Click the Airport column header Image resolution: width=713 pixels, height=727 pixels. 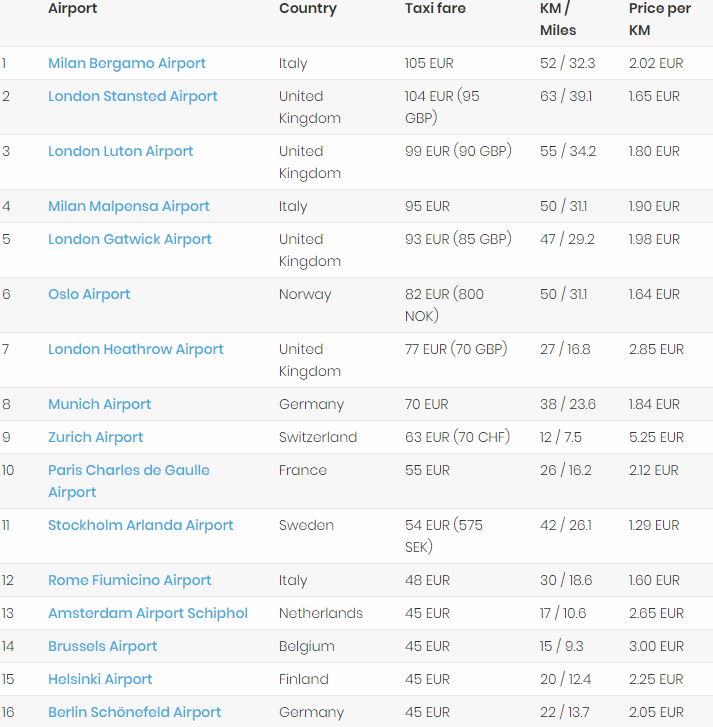[x=73, y=9]
